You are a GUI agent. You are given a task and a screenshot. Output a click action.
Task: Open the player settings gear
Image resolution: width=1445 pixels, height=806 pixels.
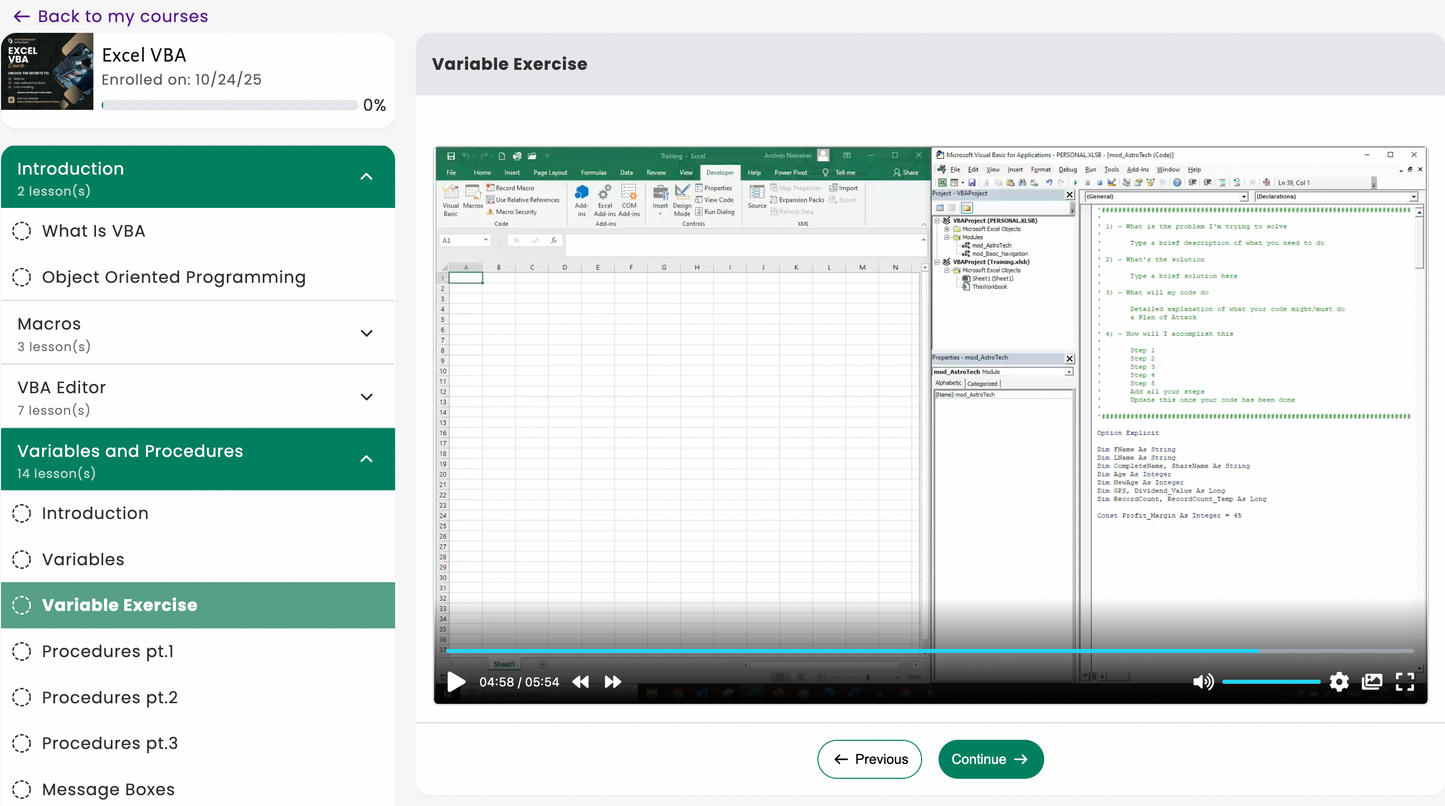1339,681
